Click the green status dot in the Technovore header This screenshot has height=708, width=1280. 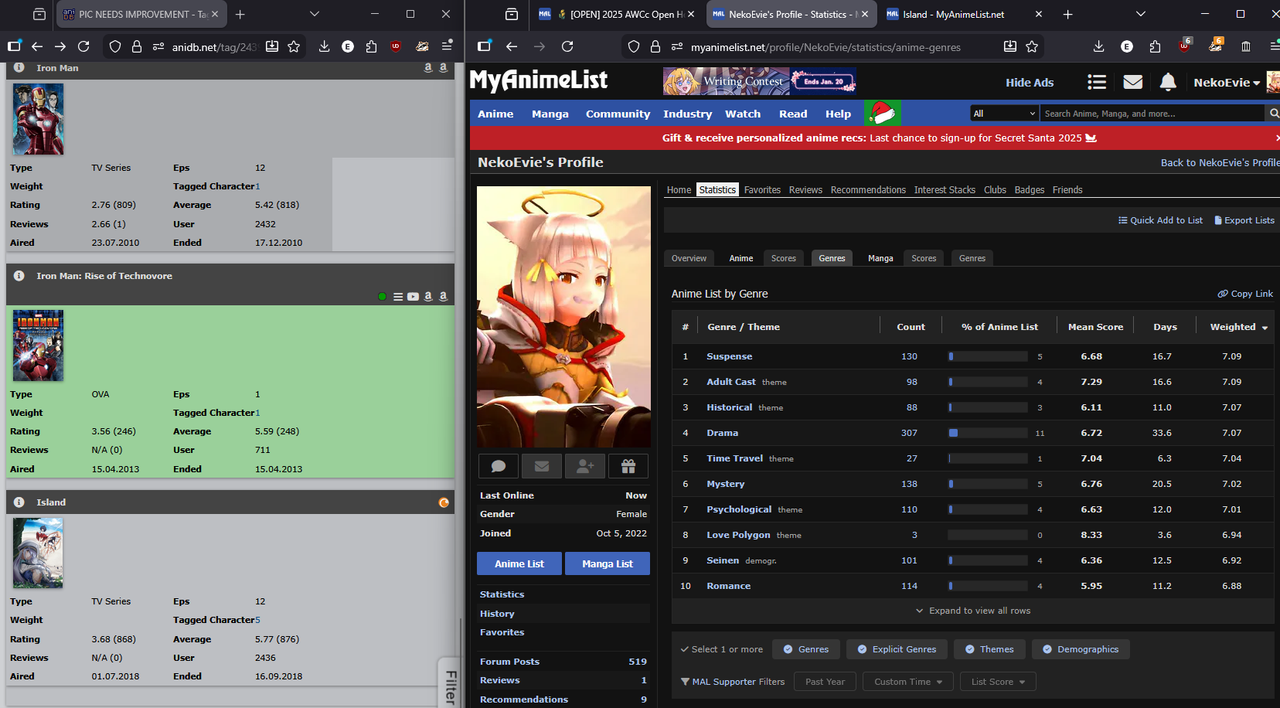pyautogui.click(x=383, y=296)
